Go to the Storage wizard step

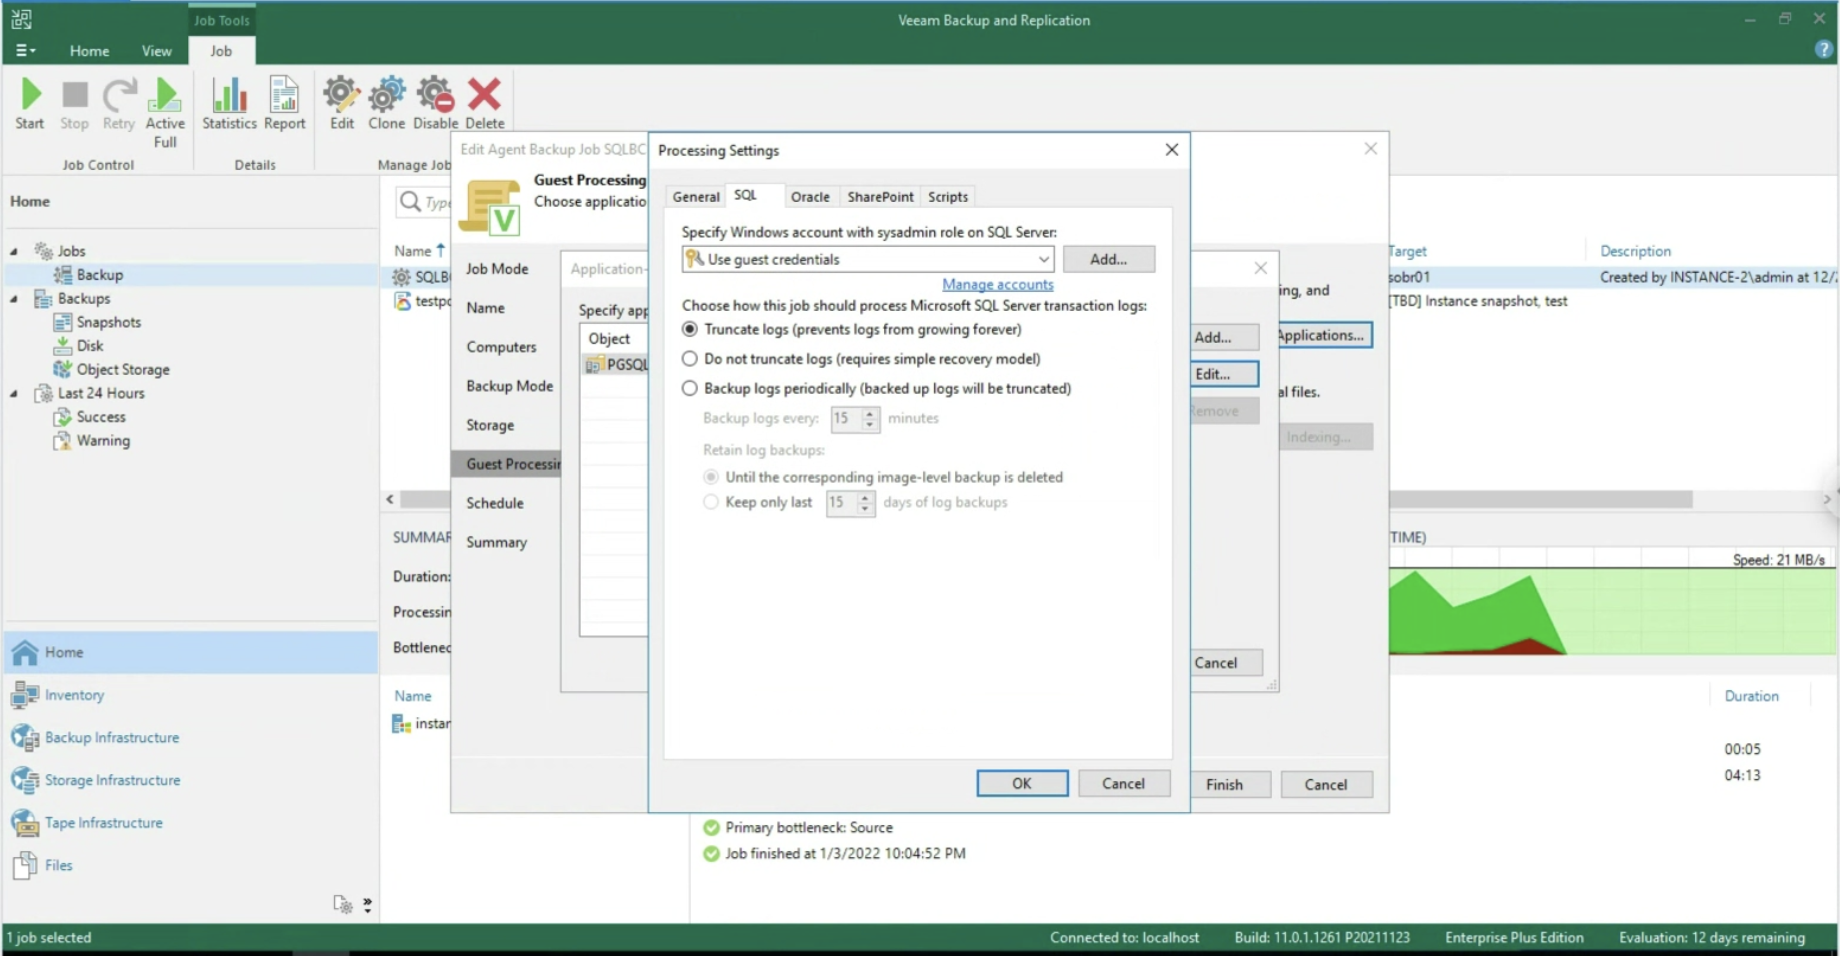coord(490,425)
